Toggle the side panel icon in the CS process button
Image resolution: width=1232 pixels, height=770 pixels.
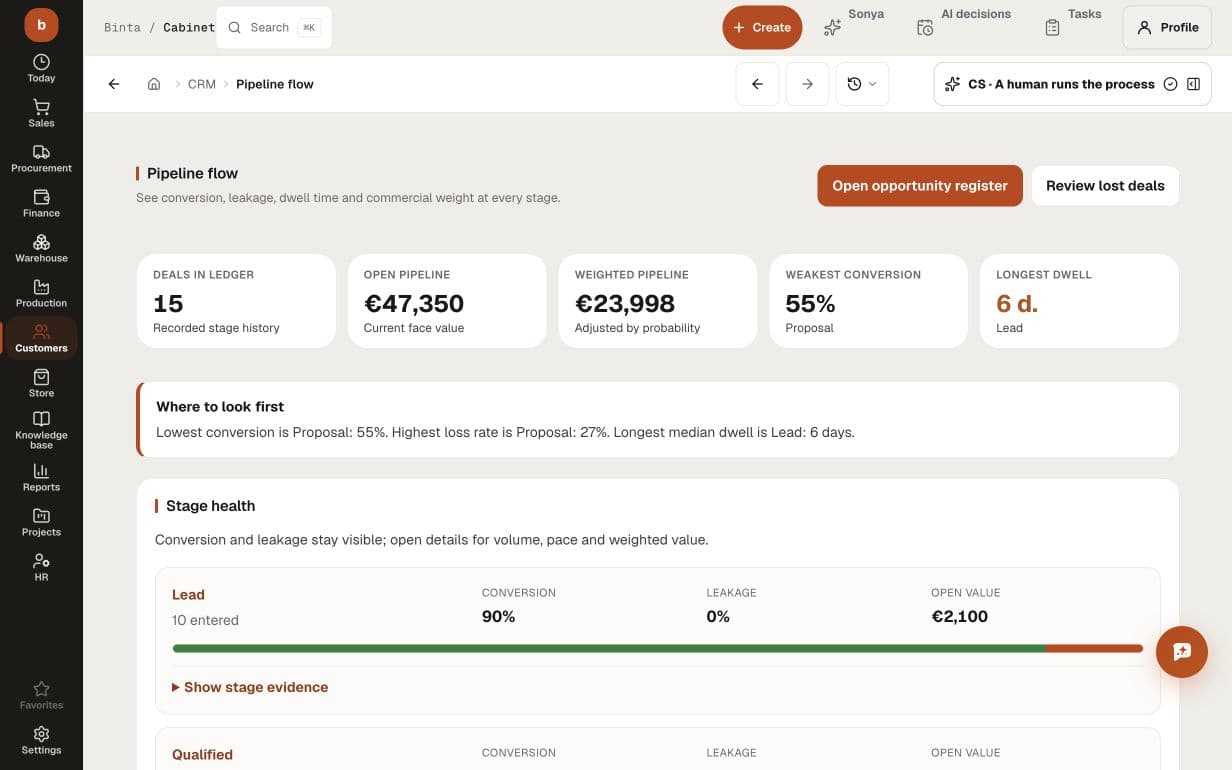coord(1193,84)
